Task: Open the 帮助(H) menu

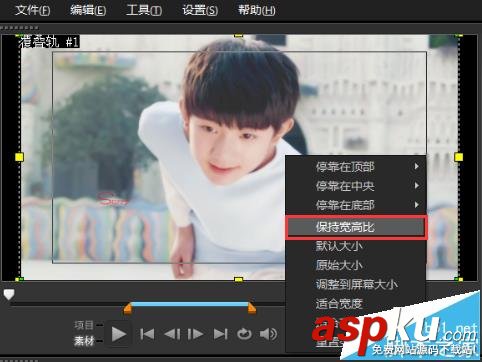Action: point(257,10)
